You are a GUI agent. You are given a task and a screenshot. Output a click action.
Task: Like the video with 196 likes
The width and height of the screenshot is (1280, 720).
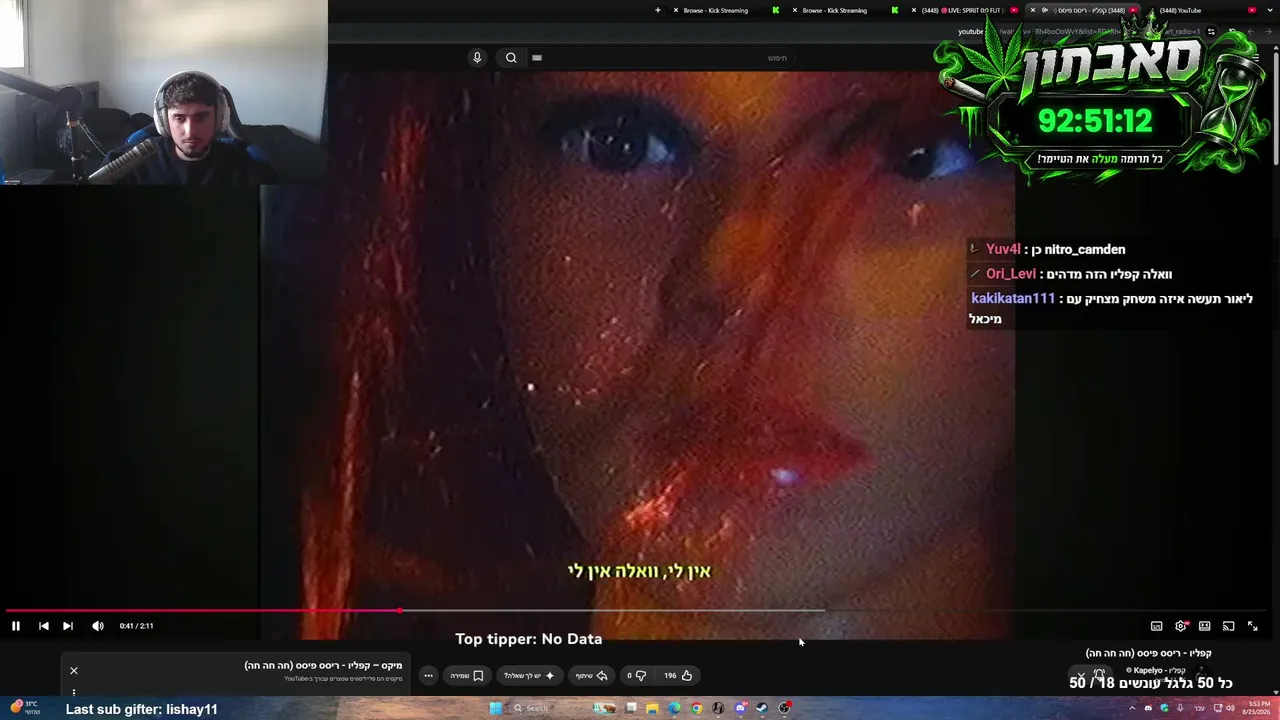click(x=679, y=676)
